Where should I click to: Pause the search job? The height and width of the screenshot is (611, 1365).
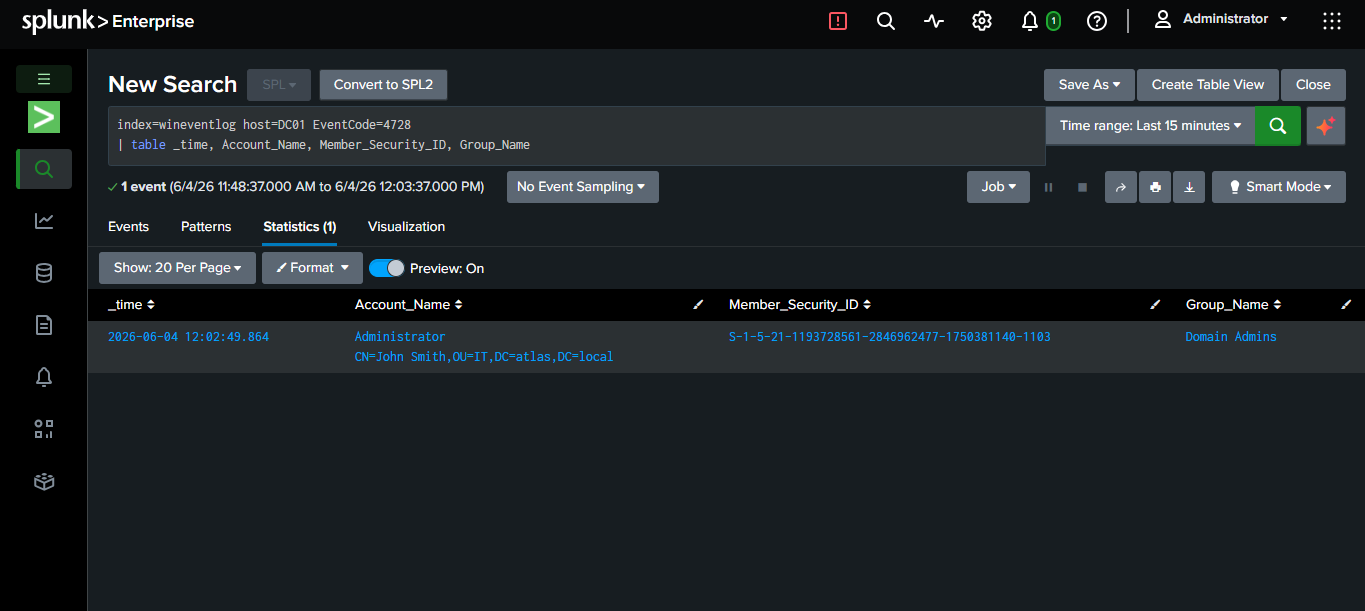click(1049, 187)
